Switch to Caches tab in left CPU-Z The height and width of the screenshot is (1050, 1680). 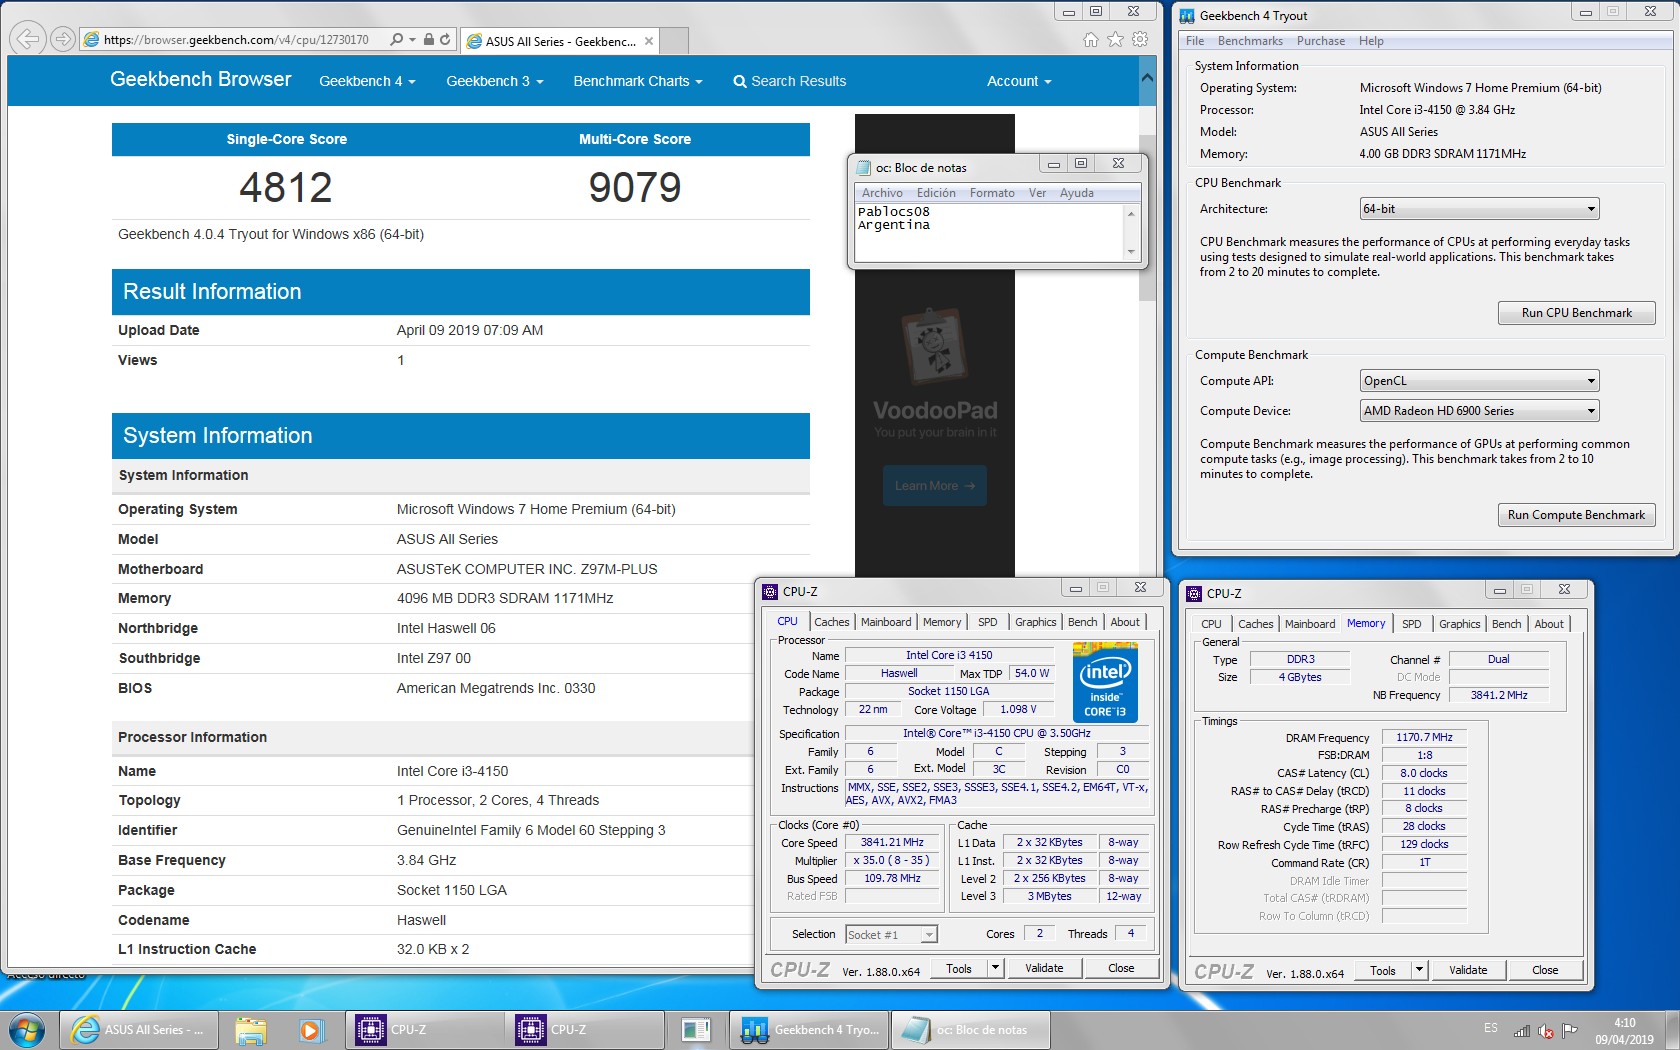[831, 622]
